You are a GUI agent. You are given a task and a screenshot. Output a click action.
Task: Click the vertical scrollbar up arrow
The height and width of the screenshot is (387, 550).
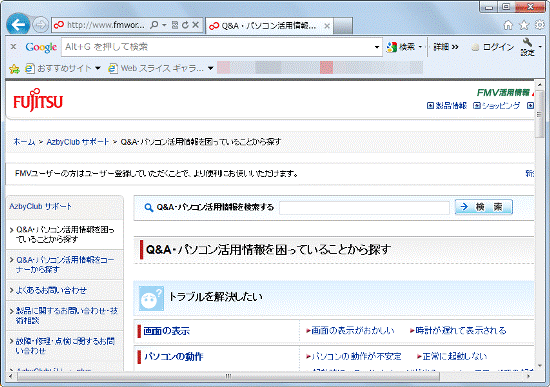coord(539,85)
